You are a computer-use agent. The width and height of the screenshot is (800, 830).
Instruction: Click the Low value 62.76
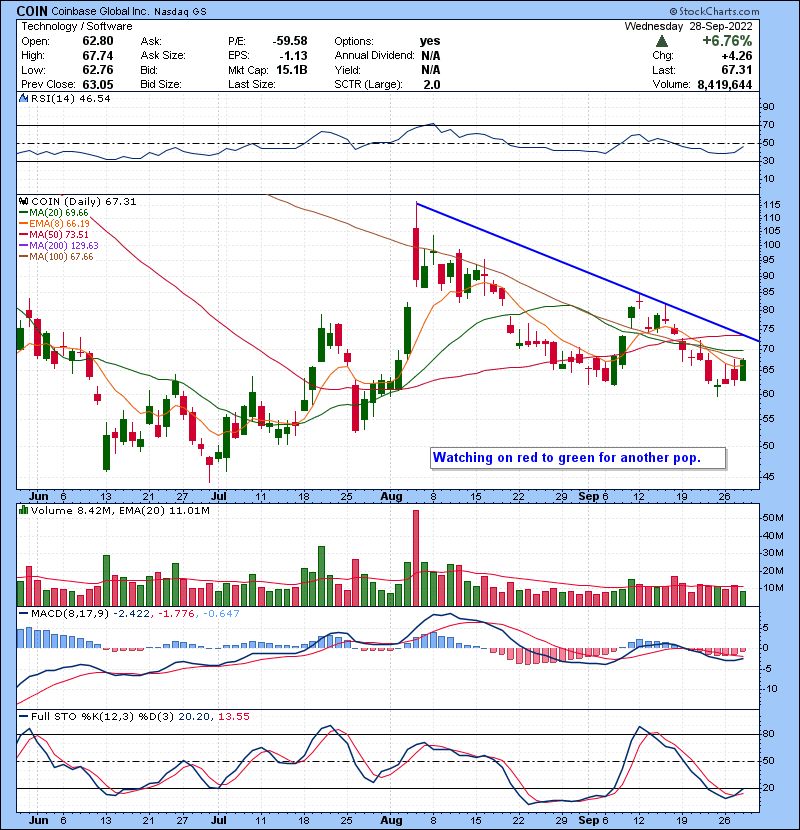pos(97,70)
